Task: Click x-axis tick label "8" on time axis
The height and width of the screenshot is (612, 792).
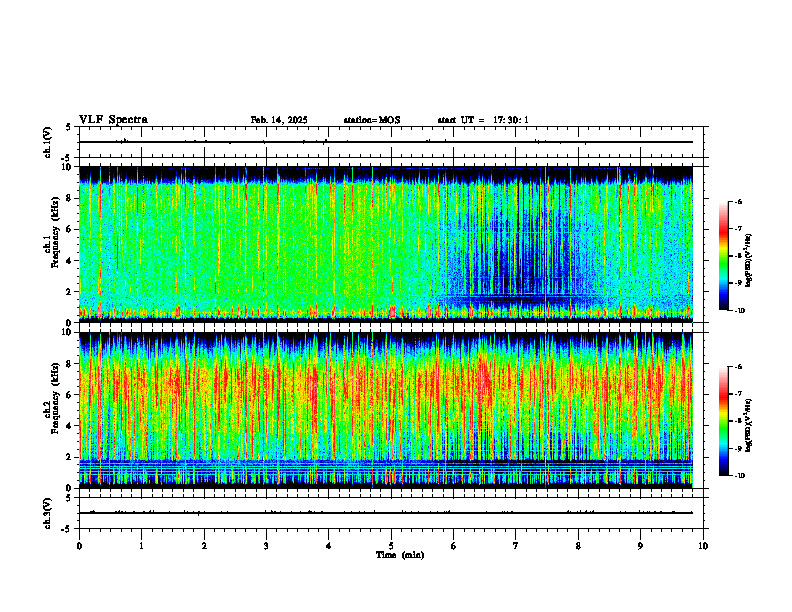Action: pos(578,546)
